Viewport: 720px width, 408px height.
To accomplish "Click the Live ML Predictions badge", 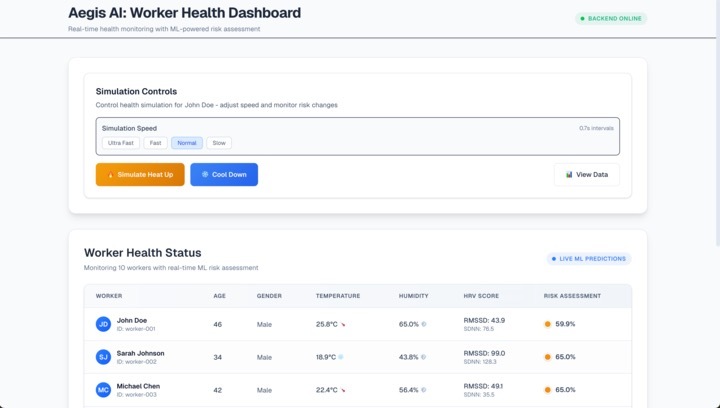I will [x=589, y=259].
